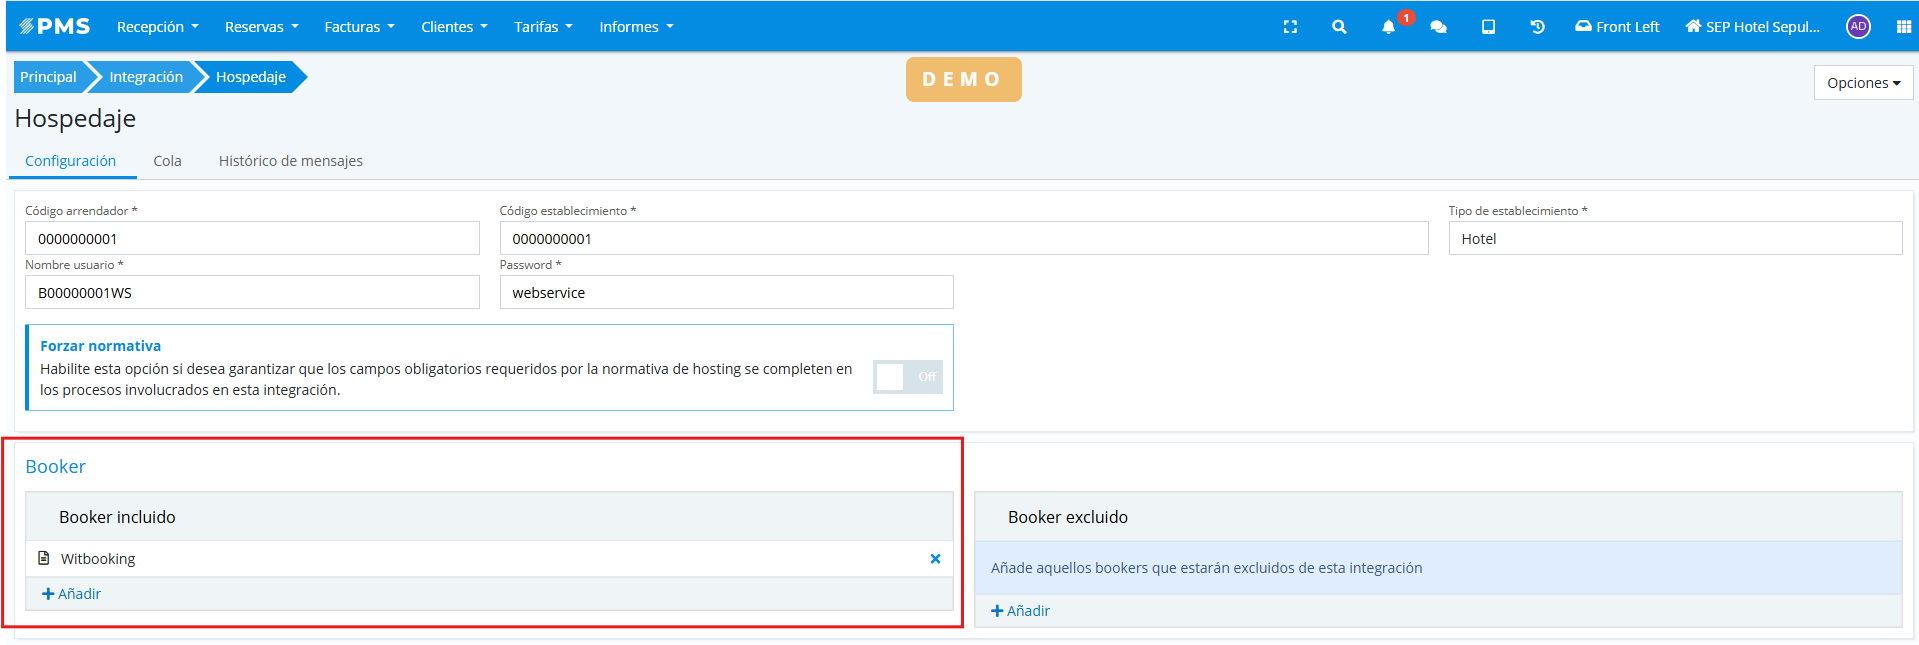Open the notifications bell icon
Image resolution: width=1919 pixels, height=645 pixels.
pos(1388,27)
